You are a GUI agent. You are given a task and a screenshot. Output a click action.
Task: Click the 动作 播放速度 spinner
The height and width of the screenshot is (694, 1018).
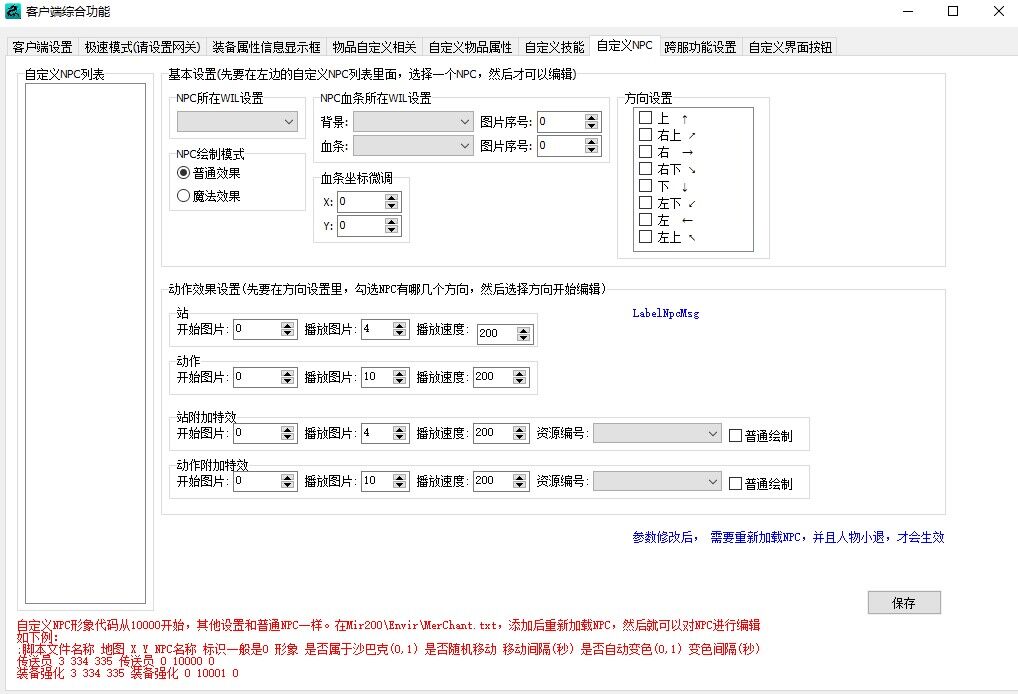click(519, 377)
